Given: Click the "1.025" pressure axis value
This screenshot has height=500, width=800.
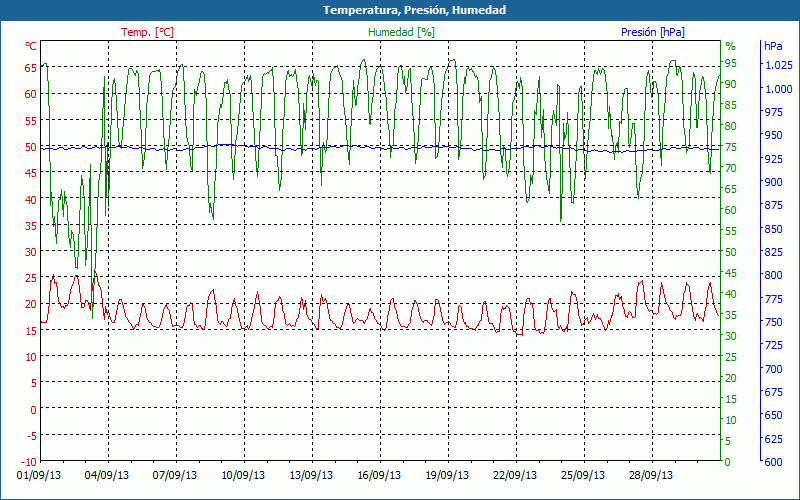Looking at the screenshot, I should tap(779, 65).
